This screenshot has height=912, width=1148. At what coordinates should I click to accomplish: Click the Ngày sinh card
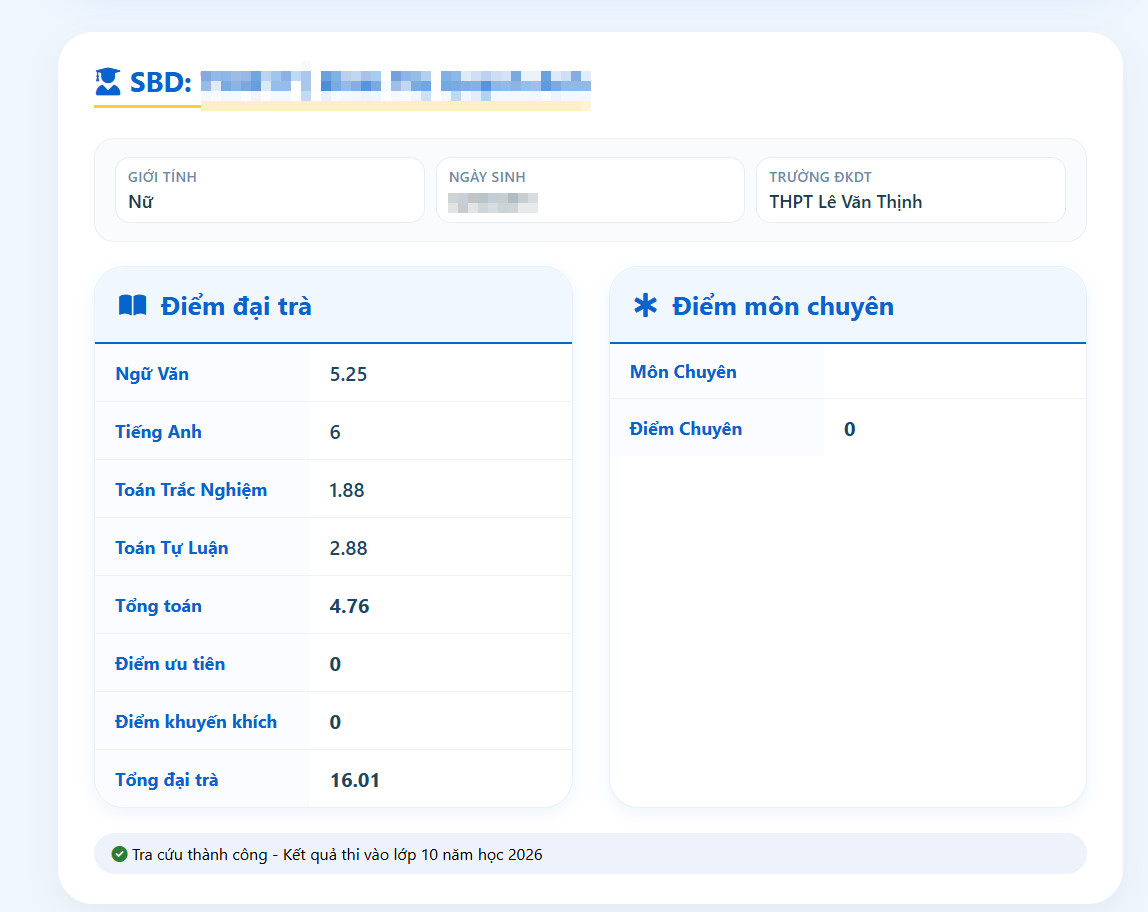(x=590, y=190)
